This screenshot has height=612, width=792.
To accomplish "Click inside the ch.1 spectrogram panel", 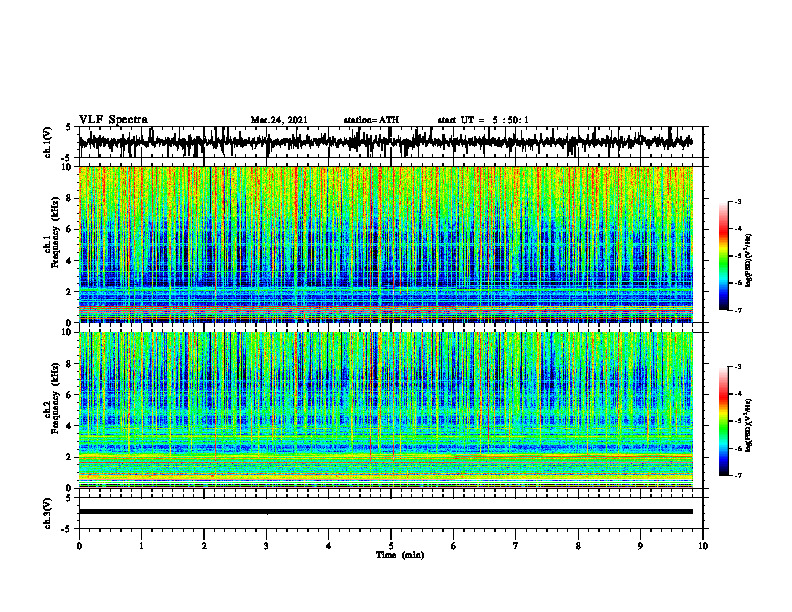I will point(385,244).
